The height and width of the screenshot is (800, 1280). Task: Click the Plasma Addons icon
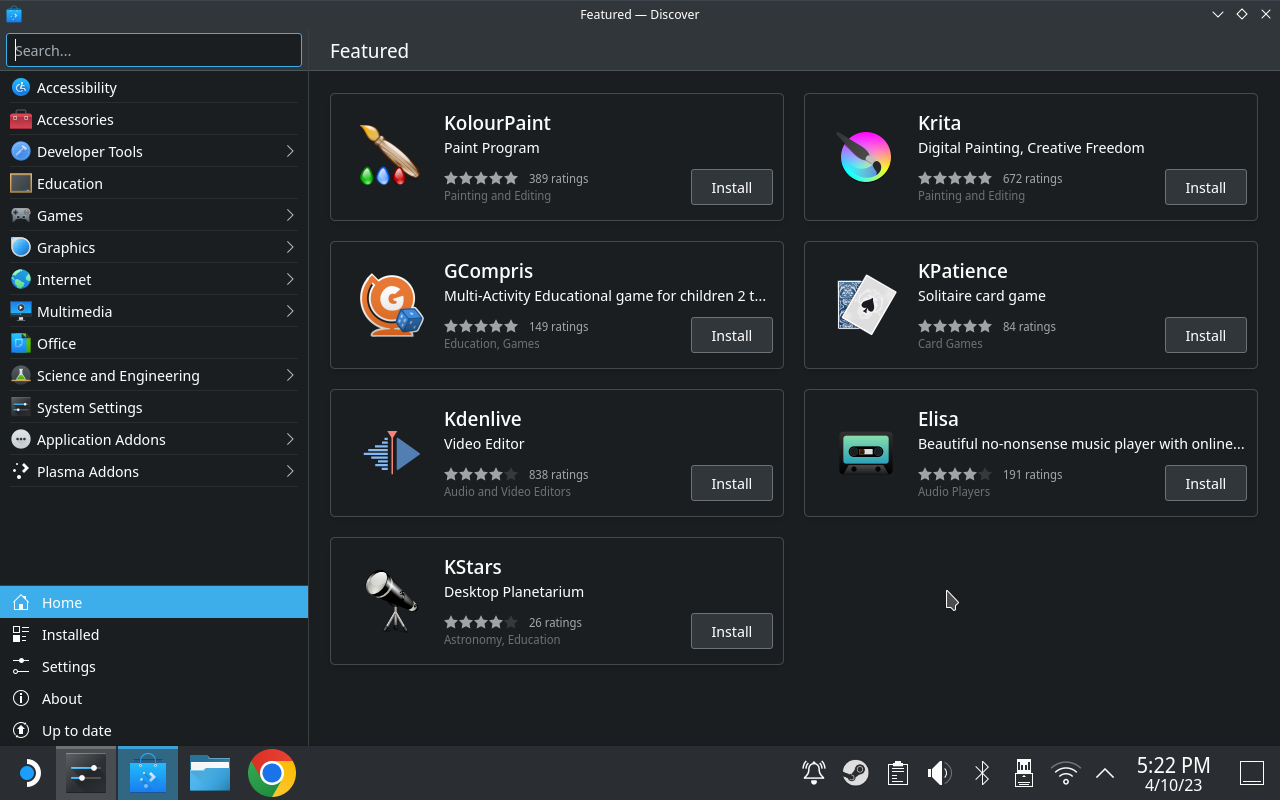pos(21,472)
